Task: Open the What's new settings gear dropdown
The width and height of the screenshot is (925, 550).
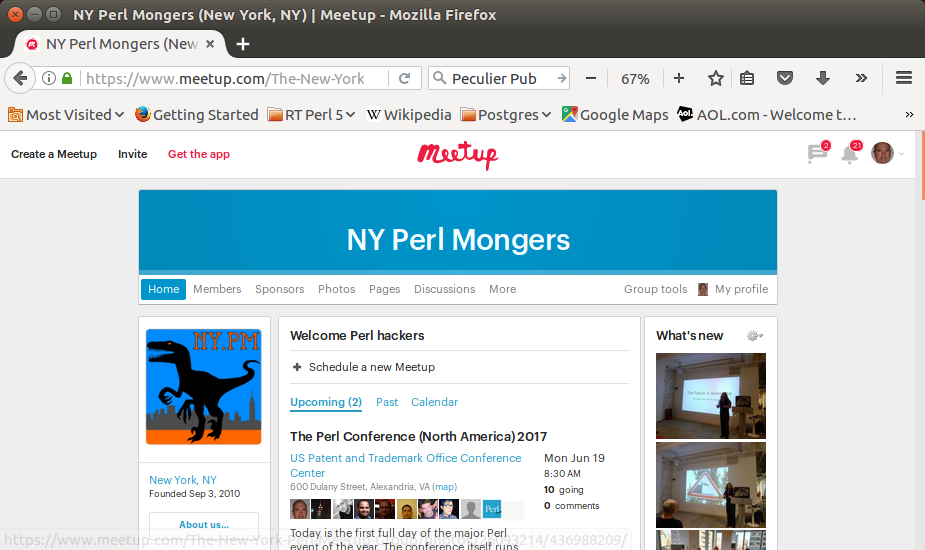Action: pos(755,336)
